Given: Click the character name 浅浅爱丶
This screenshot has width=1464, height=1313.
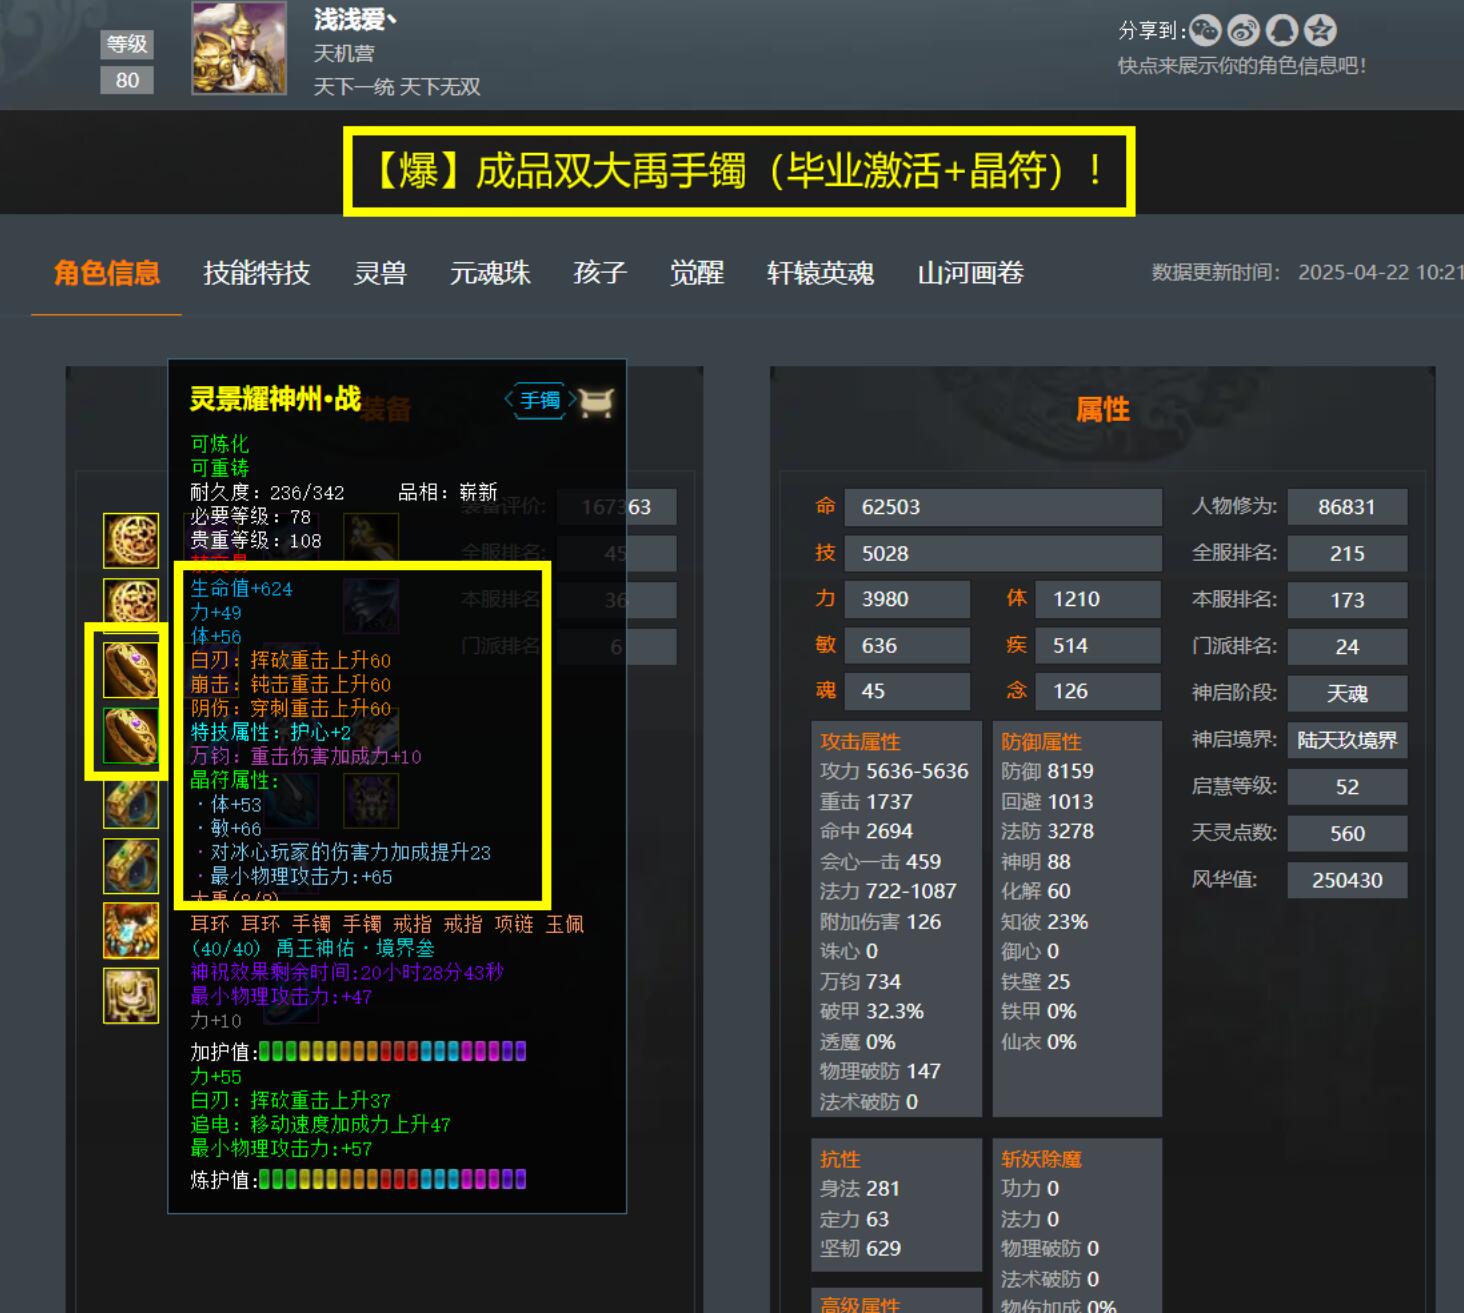Looking at the screenshot, I should tap(355, 20).
